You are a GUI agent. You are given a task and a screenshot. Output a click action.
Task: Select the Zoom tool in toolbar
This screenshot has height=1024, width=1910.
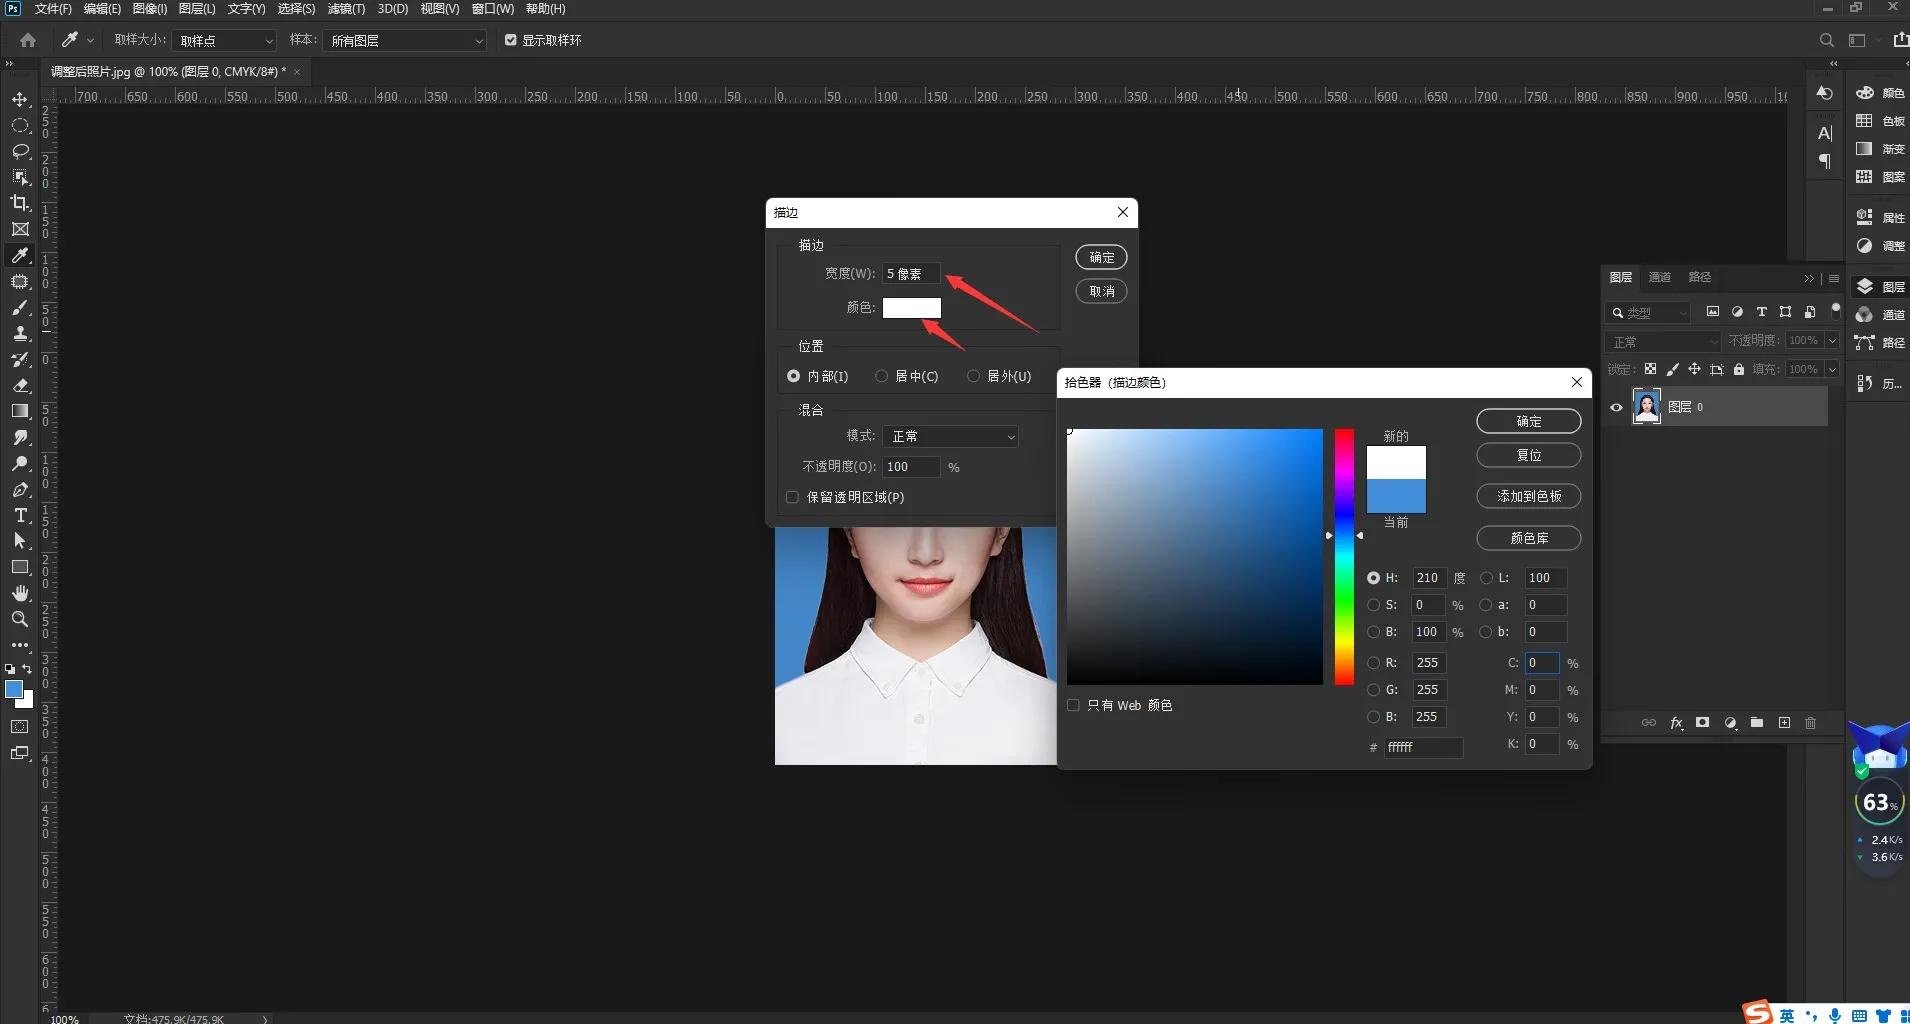20,619
